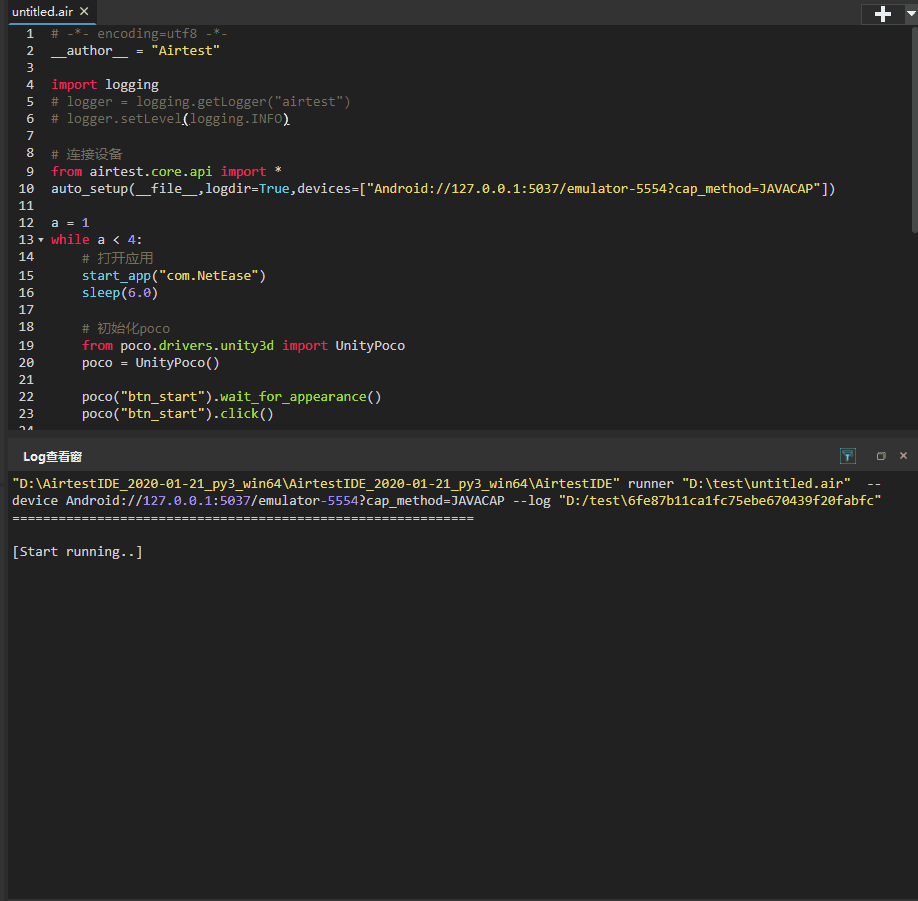Image resolution: width=918 pixels, height=901 pixels.
Task: Click the Log查看窗 panel title
Action: [53, 457]
